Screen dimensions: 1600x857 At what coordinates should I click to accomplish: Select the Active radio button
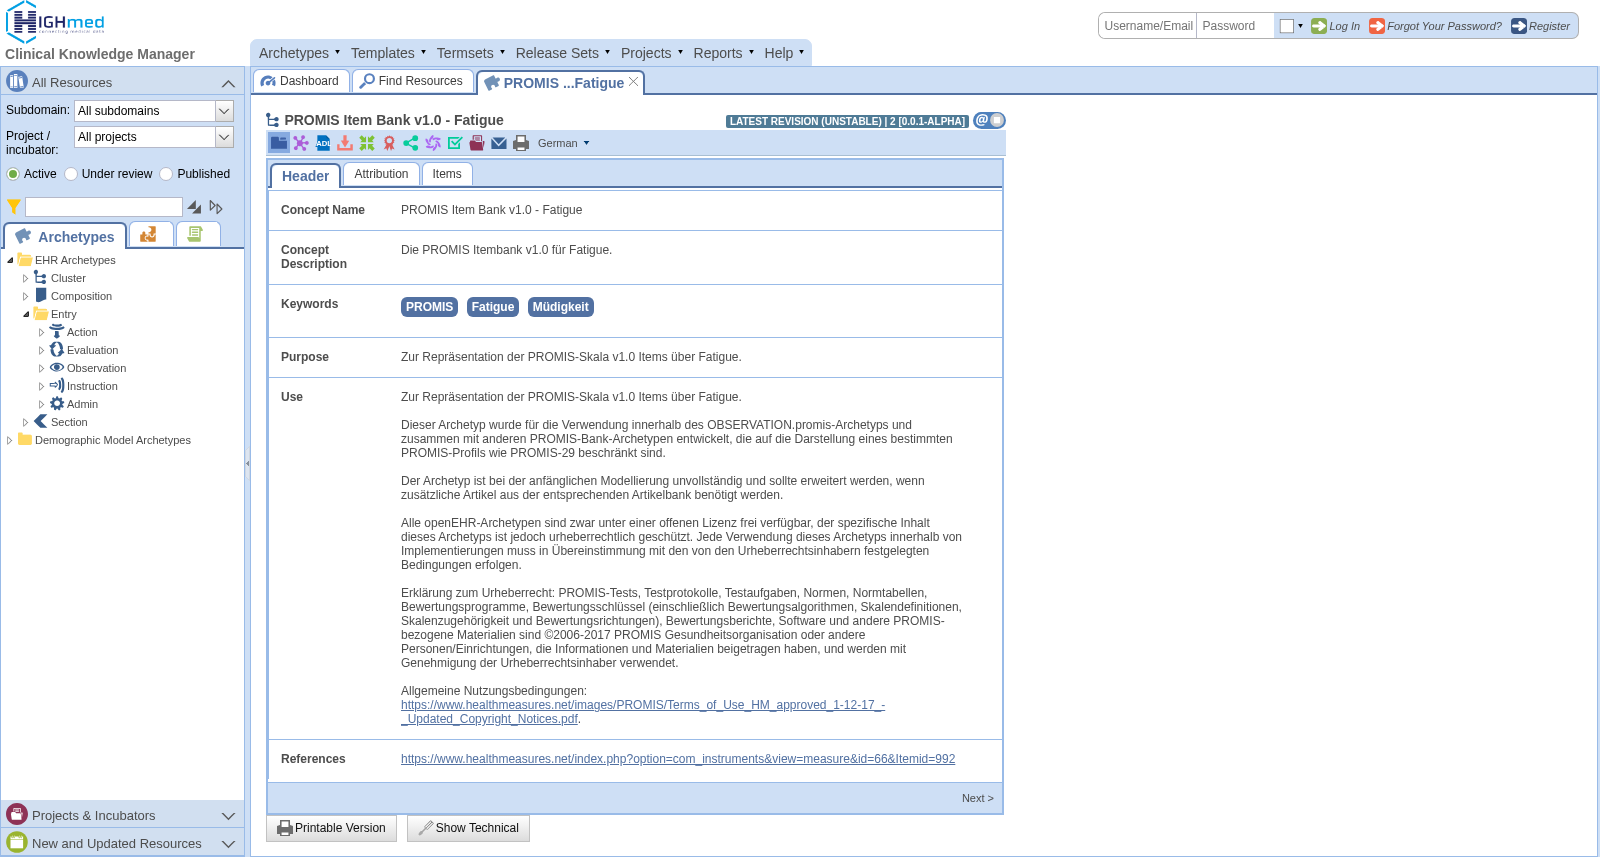pos(13,174)
